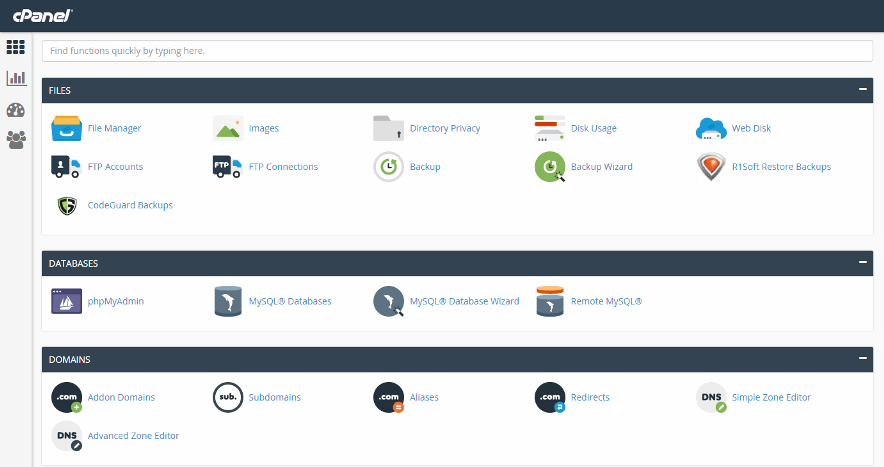Click the cPanel logo
This screenshot has height=467, width=884.
click(x=43, y=16)
